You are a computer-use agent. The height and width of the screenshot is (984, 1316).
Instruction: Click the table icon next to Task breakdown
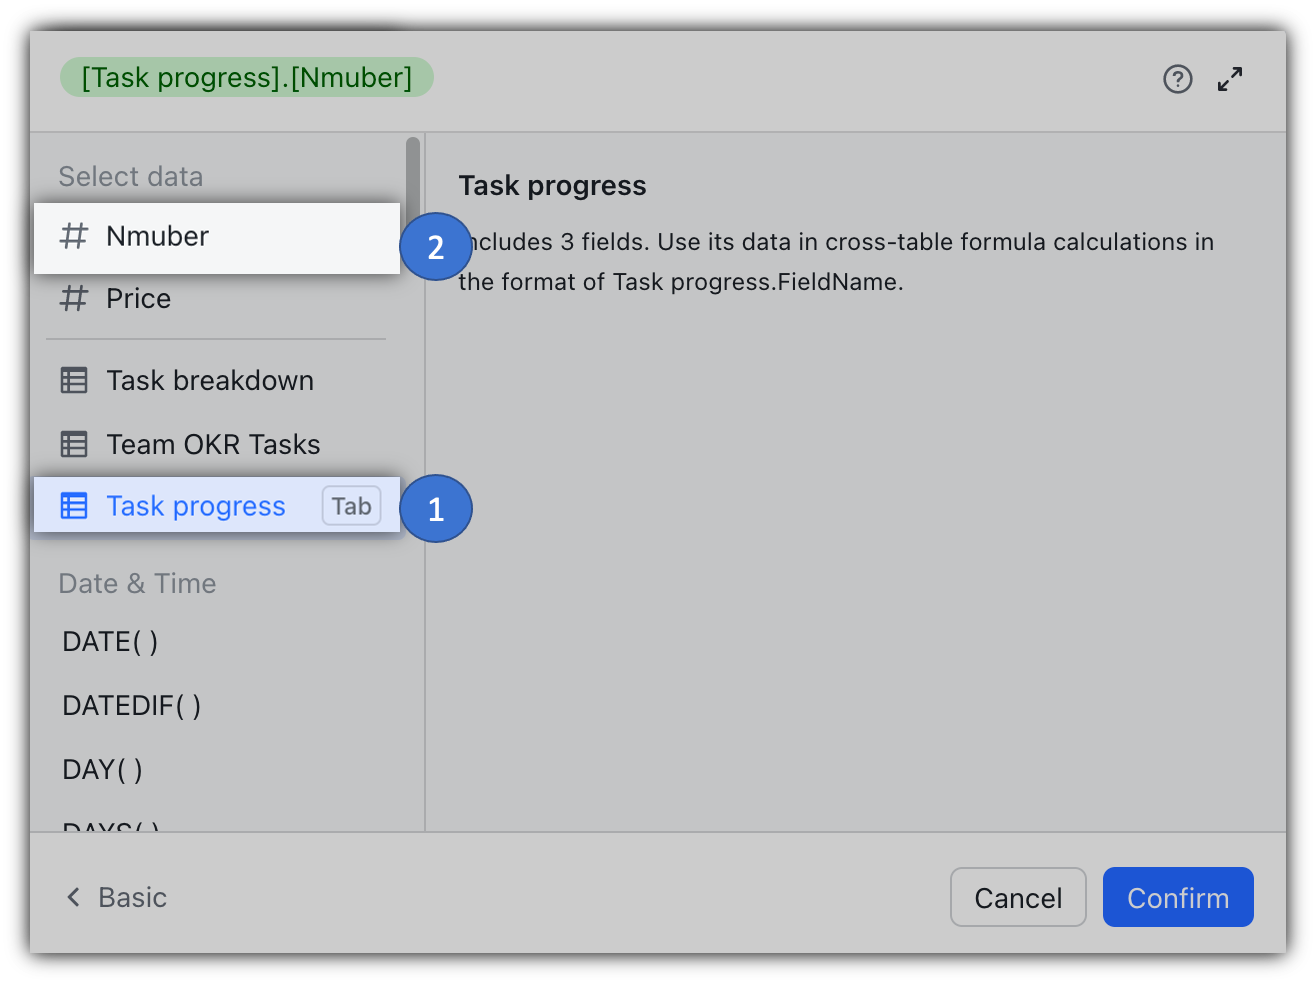(x=74, y=380)
